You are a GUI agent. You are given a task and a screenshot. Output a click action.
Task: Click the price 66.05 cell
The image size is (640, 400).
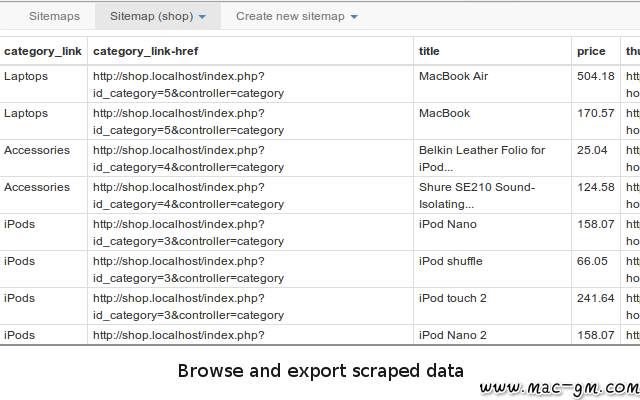[x=596, y=269]
